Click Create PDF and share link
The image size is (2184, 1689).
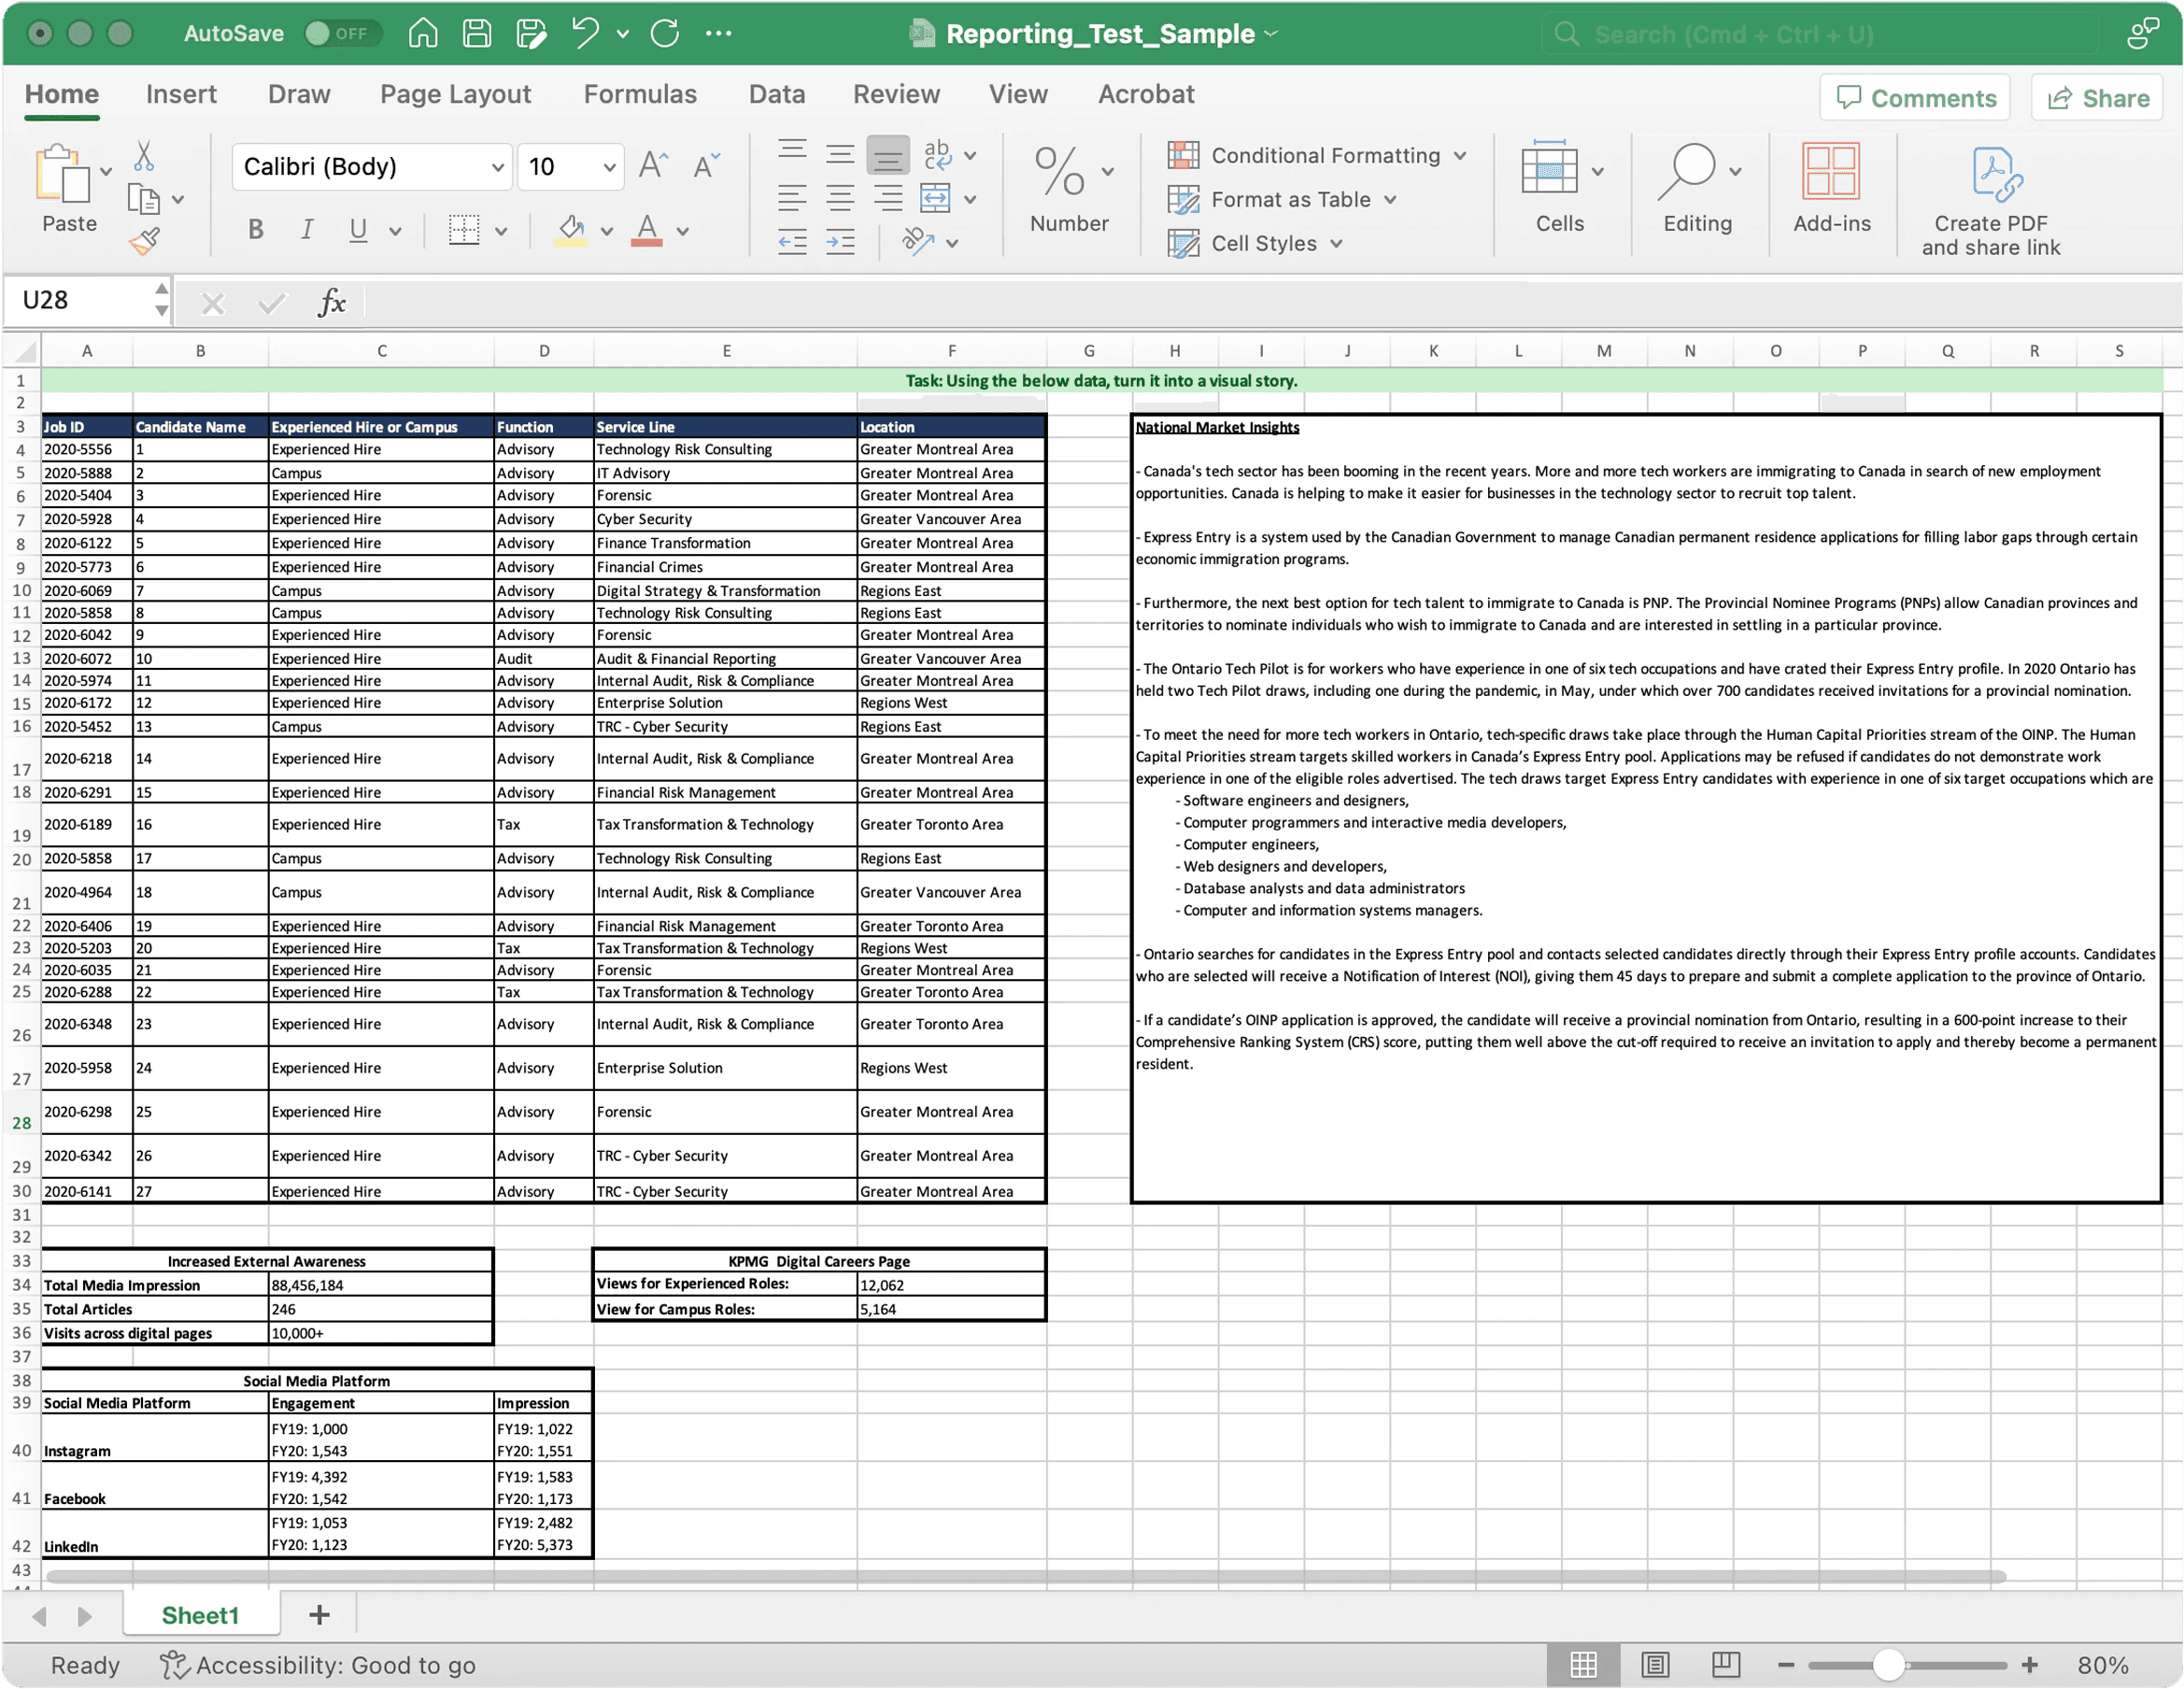[1991, 200]
